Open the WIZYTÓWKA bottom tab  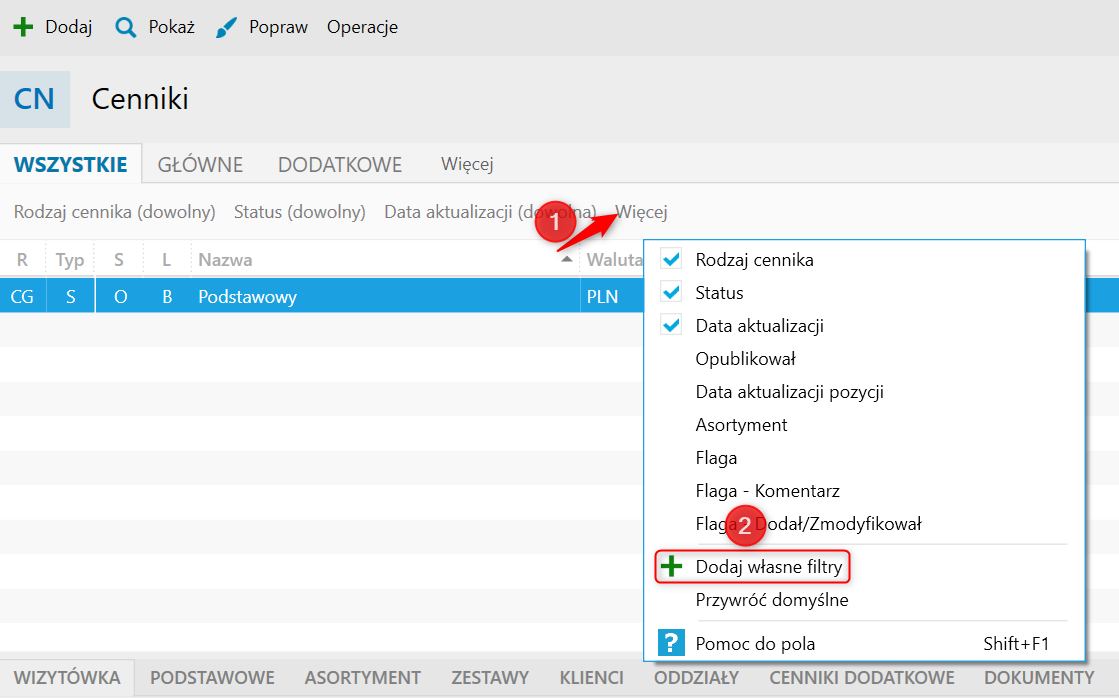point(67,677)
